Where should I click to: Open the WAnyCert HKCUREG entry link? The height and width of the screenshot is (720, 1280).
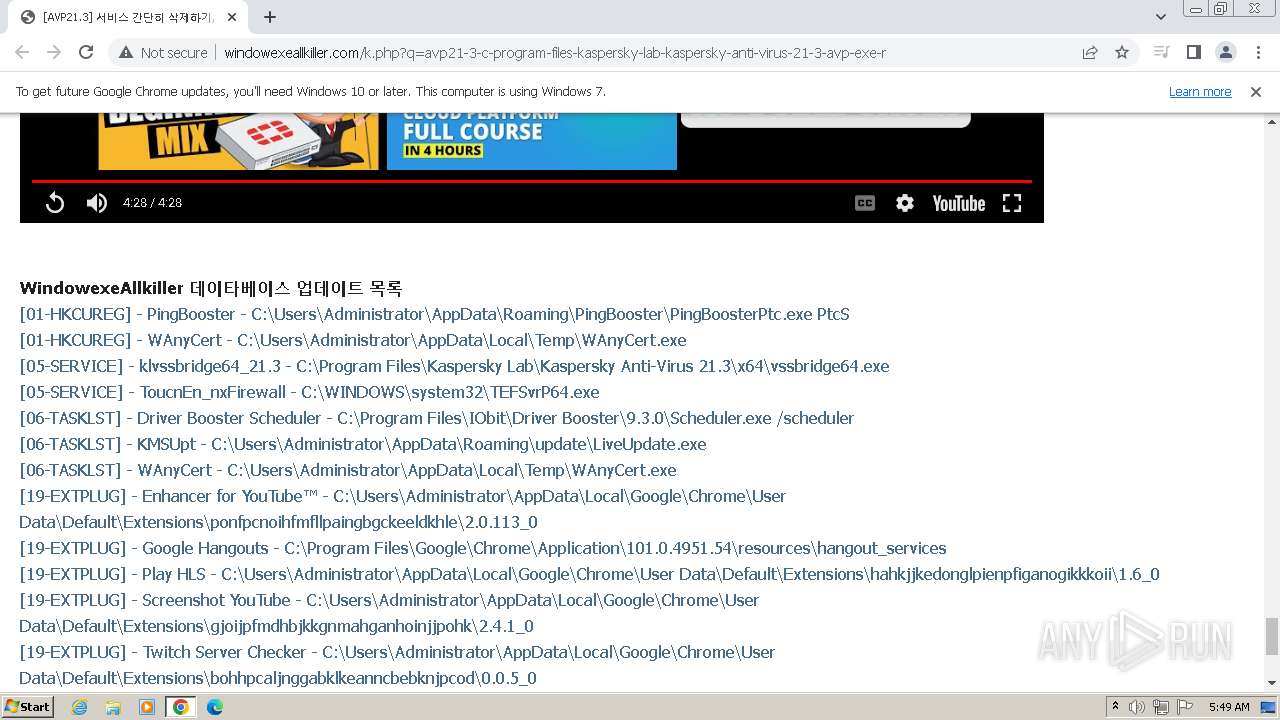point(353,340)
